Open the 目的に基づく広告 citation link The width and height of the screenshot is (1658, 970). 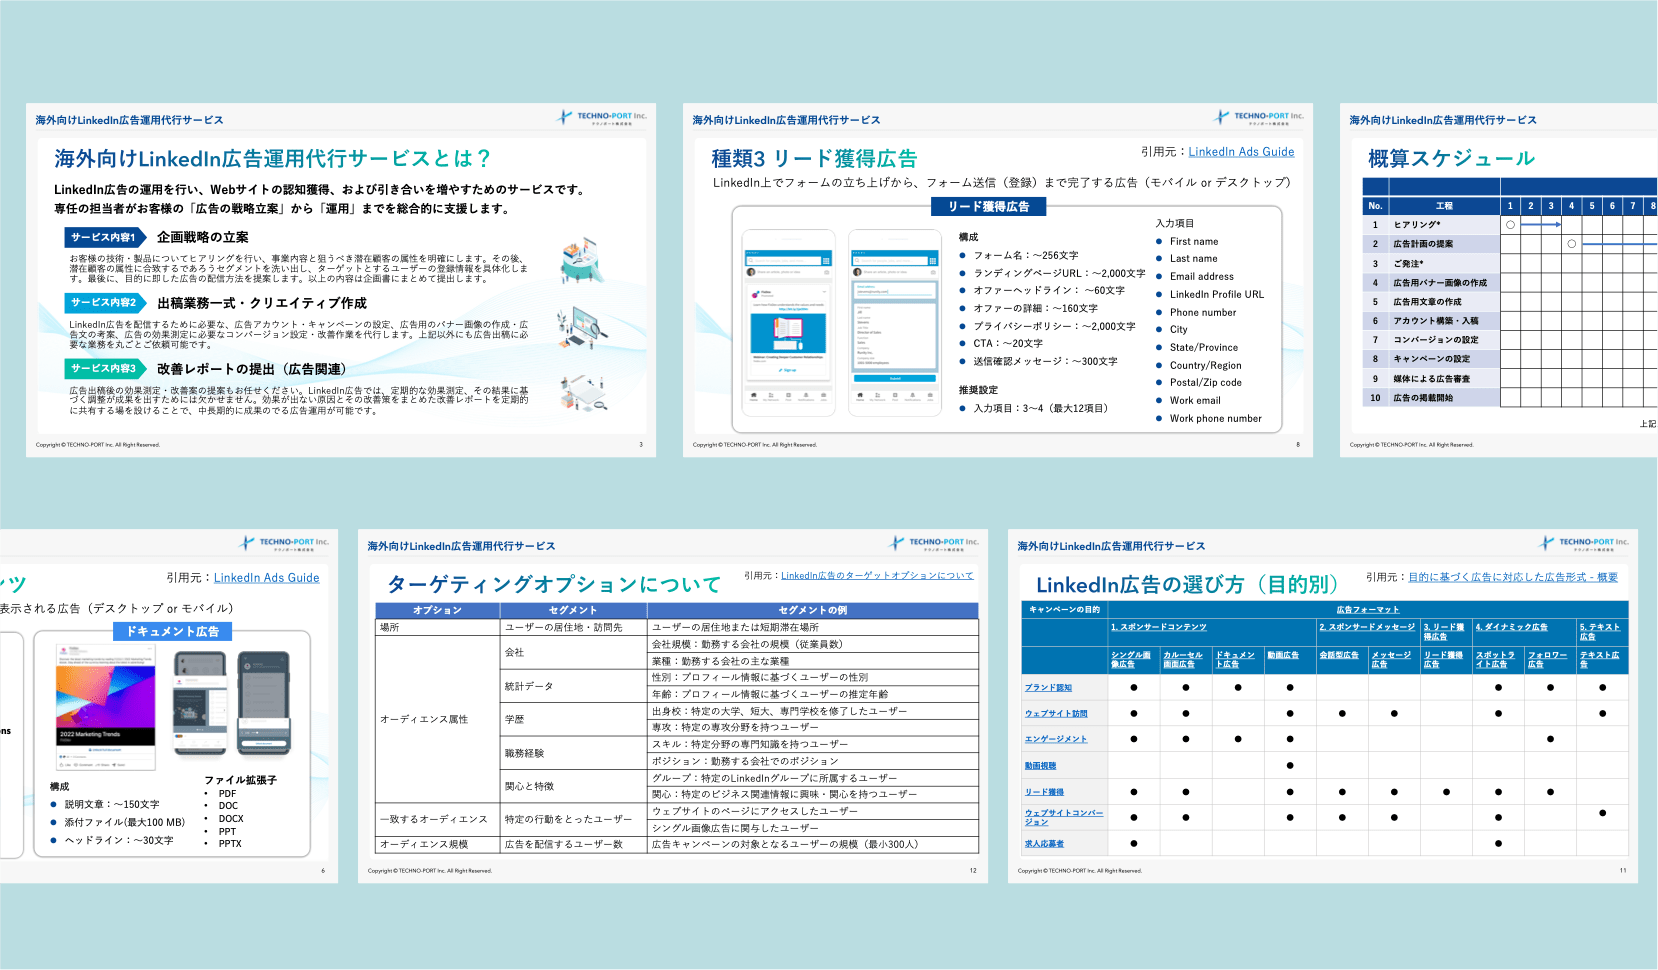click(x=1512, y=578)
